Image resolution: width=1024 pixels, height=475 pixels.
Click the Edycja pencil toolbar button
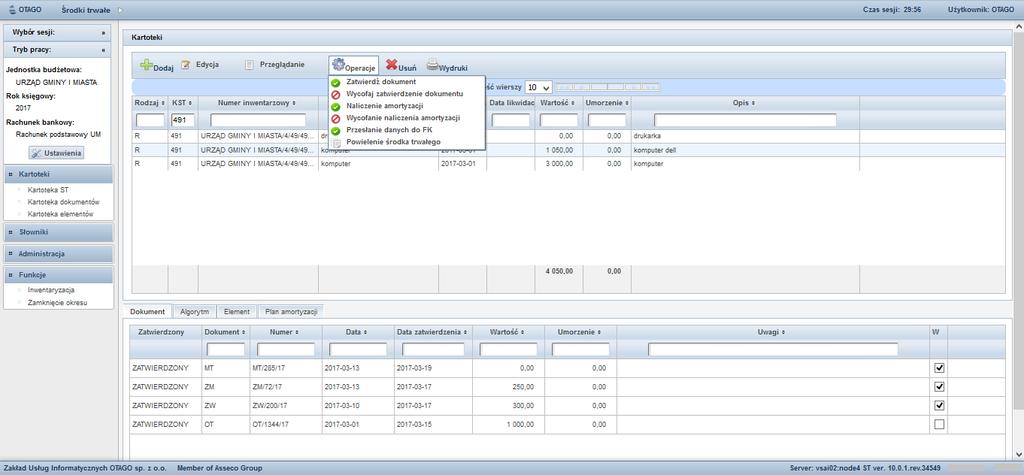(200, 65)
